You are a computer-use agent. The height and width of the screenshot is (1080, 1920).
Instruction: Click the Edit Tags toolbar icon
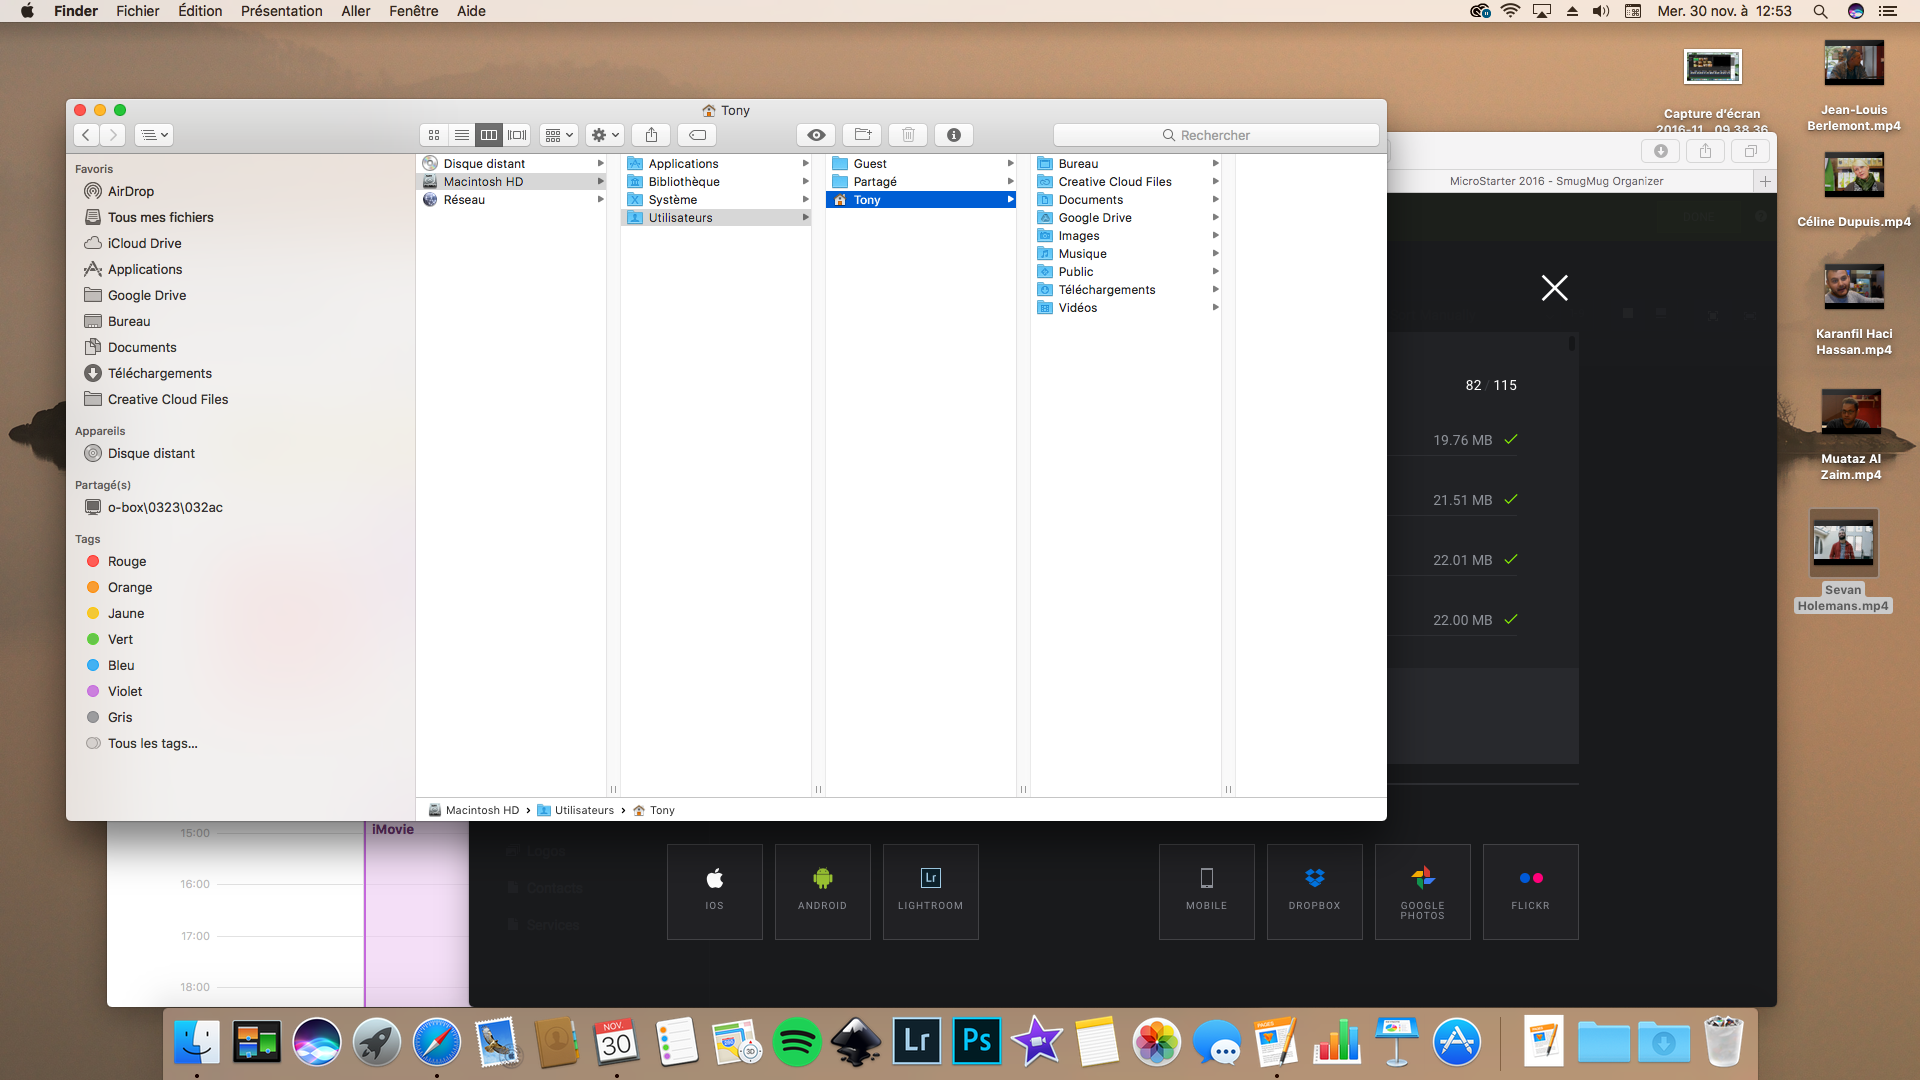(x=697, y=135)
